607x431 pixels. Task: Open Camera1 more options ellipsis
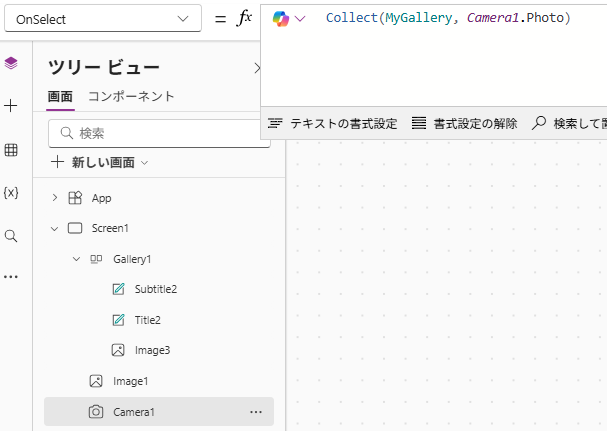tap(256, 412)
